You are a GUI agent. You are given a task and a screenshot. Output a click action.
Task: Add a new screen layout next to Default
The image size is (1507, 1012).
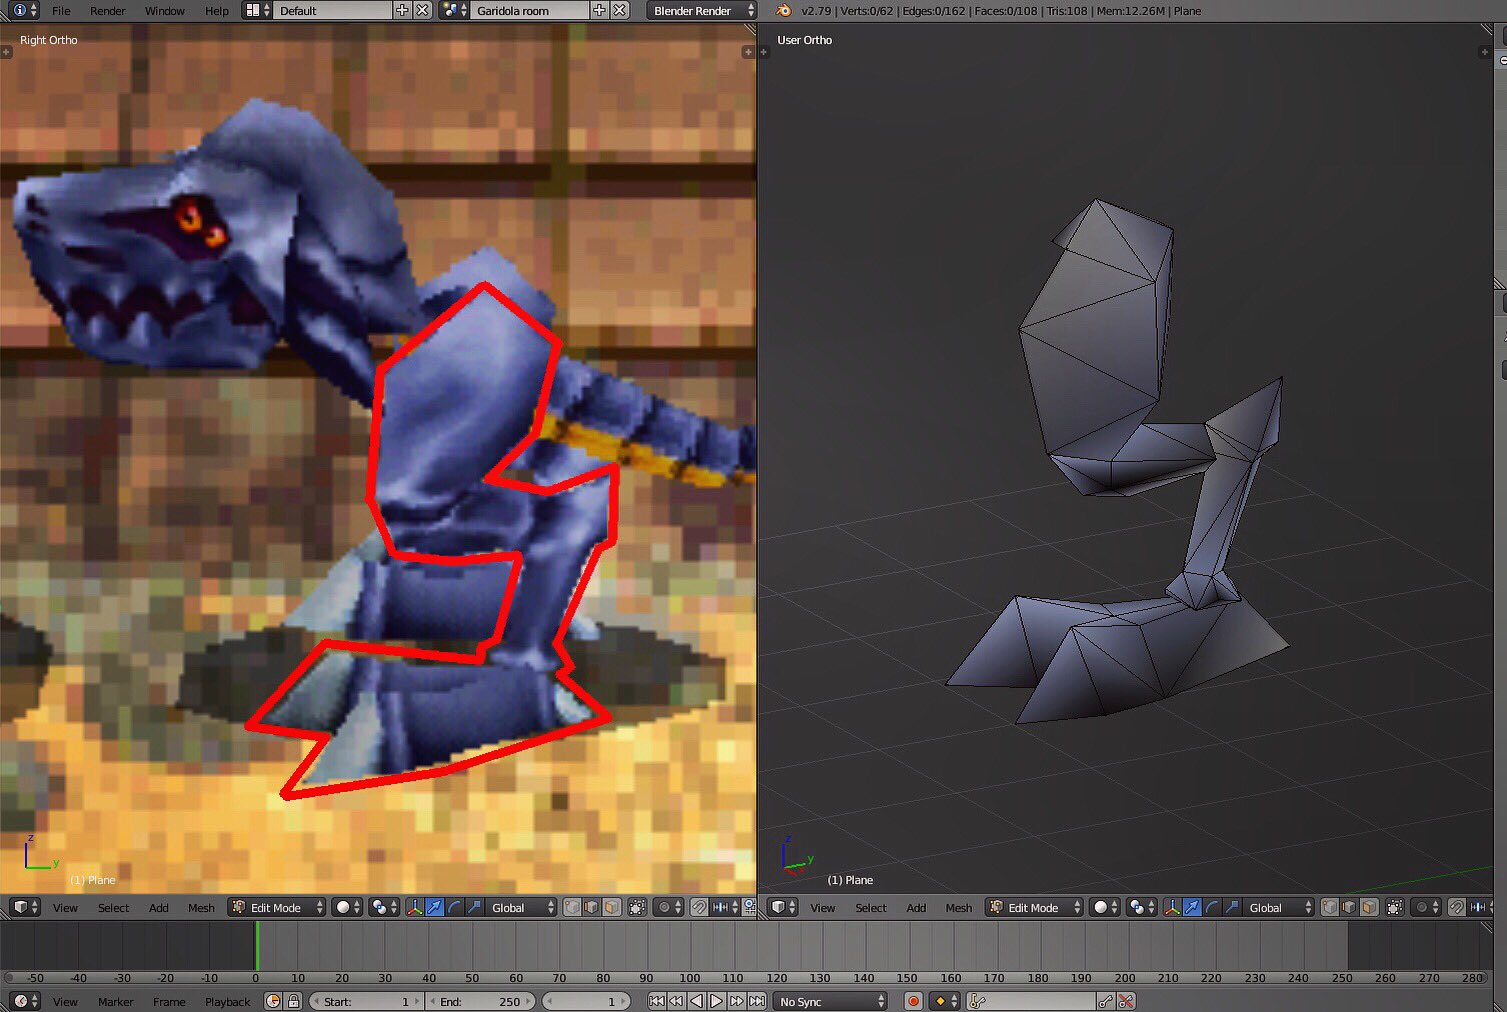click(402, 11)
